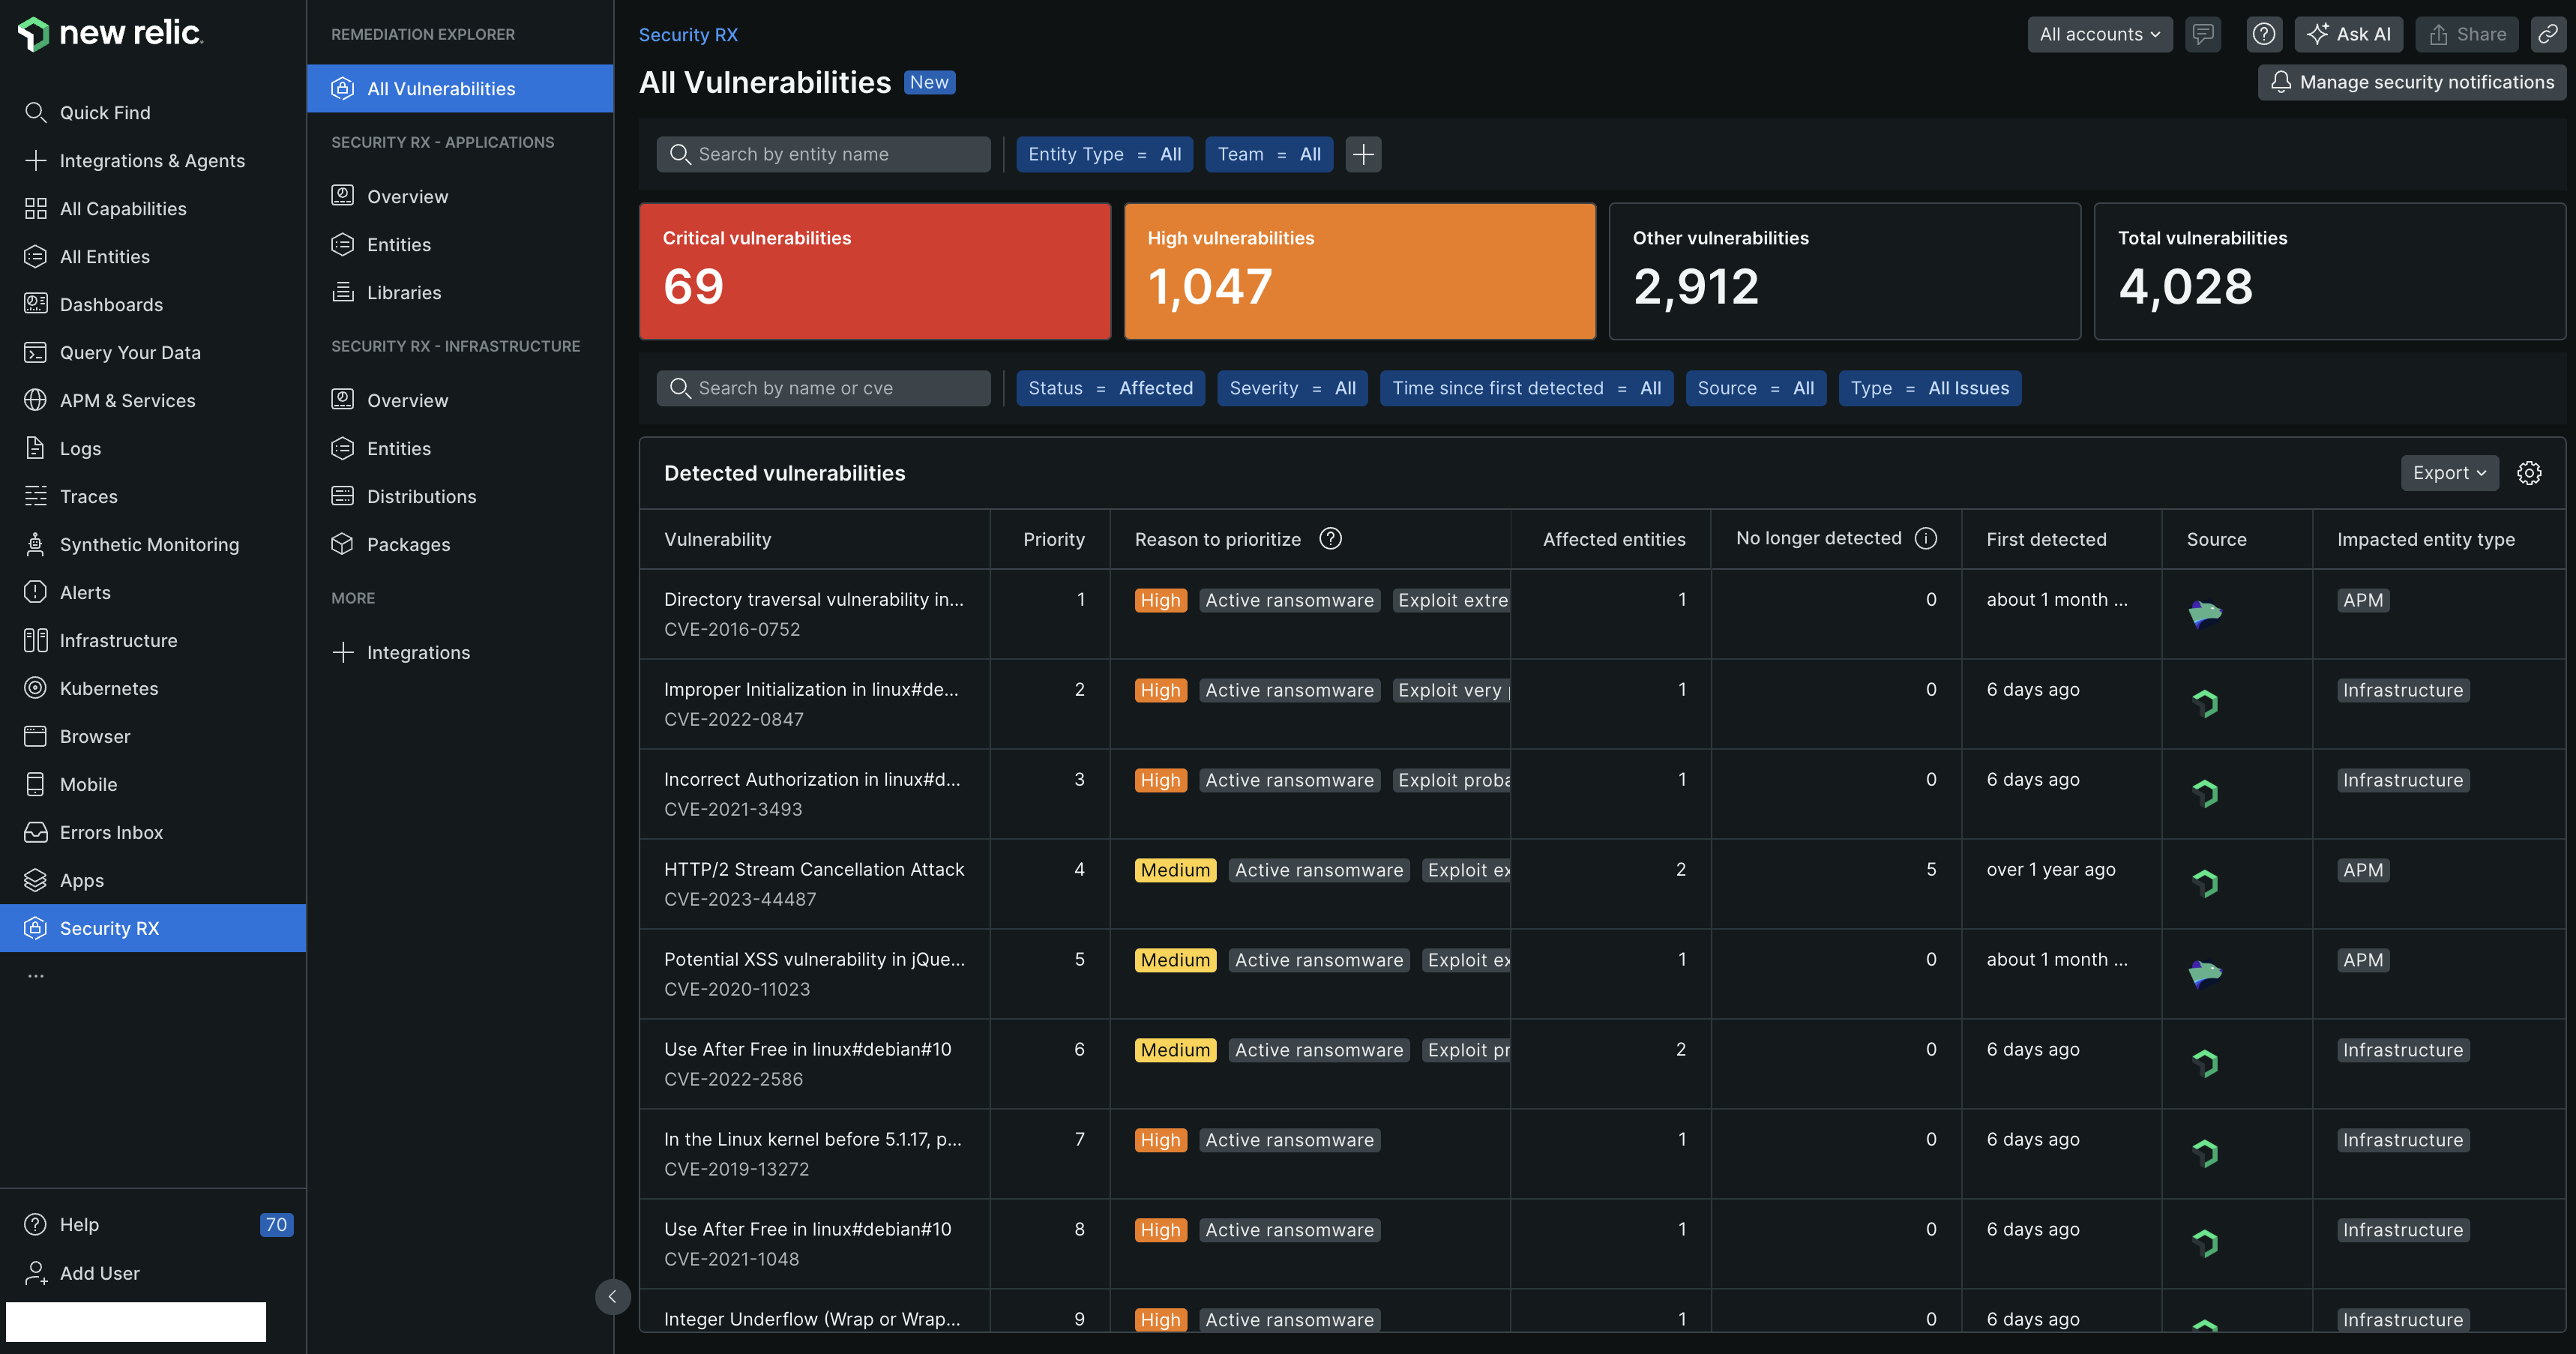
Task: Click the Kubernetes icon
Action: pos(35,688)
